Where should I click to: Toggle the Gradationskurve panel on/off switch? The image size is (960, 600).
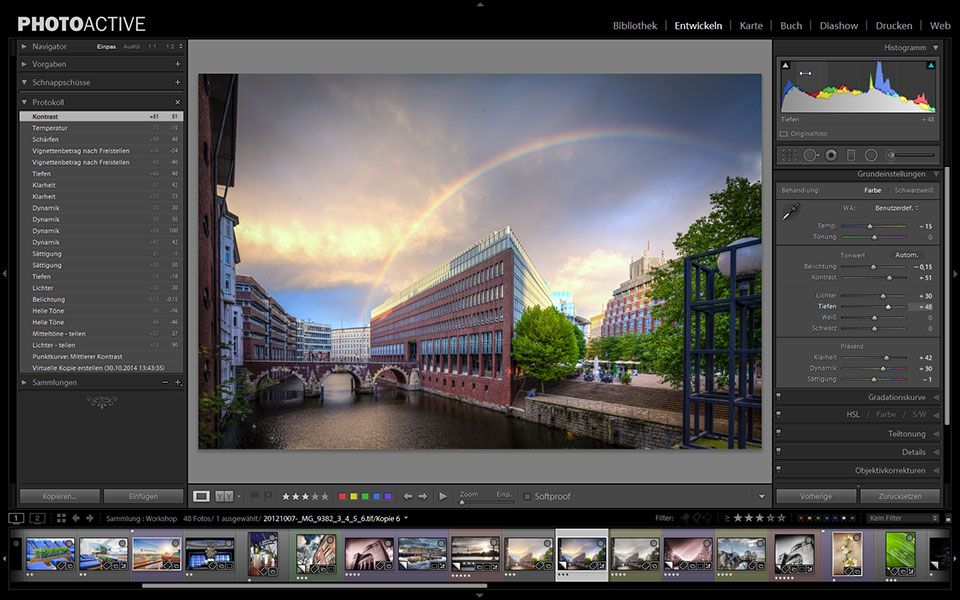[779, 397]
